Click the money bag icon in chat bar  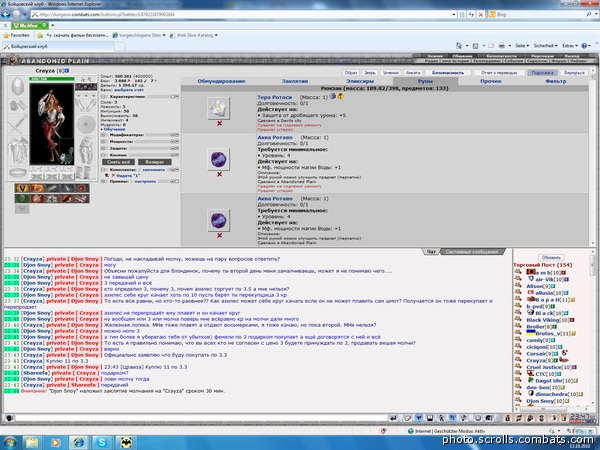pyautogui.click(x=507, y=418)
